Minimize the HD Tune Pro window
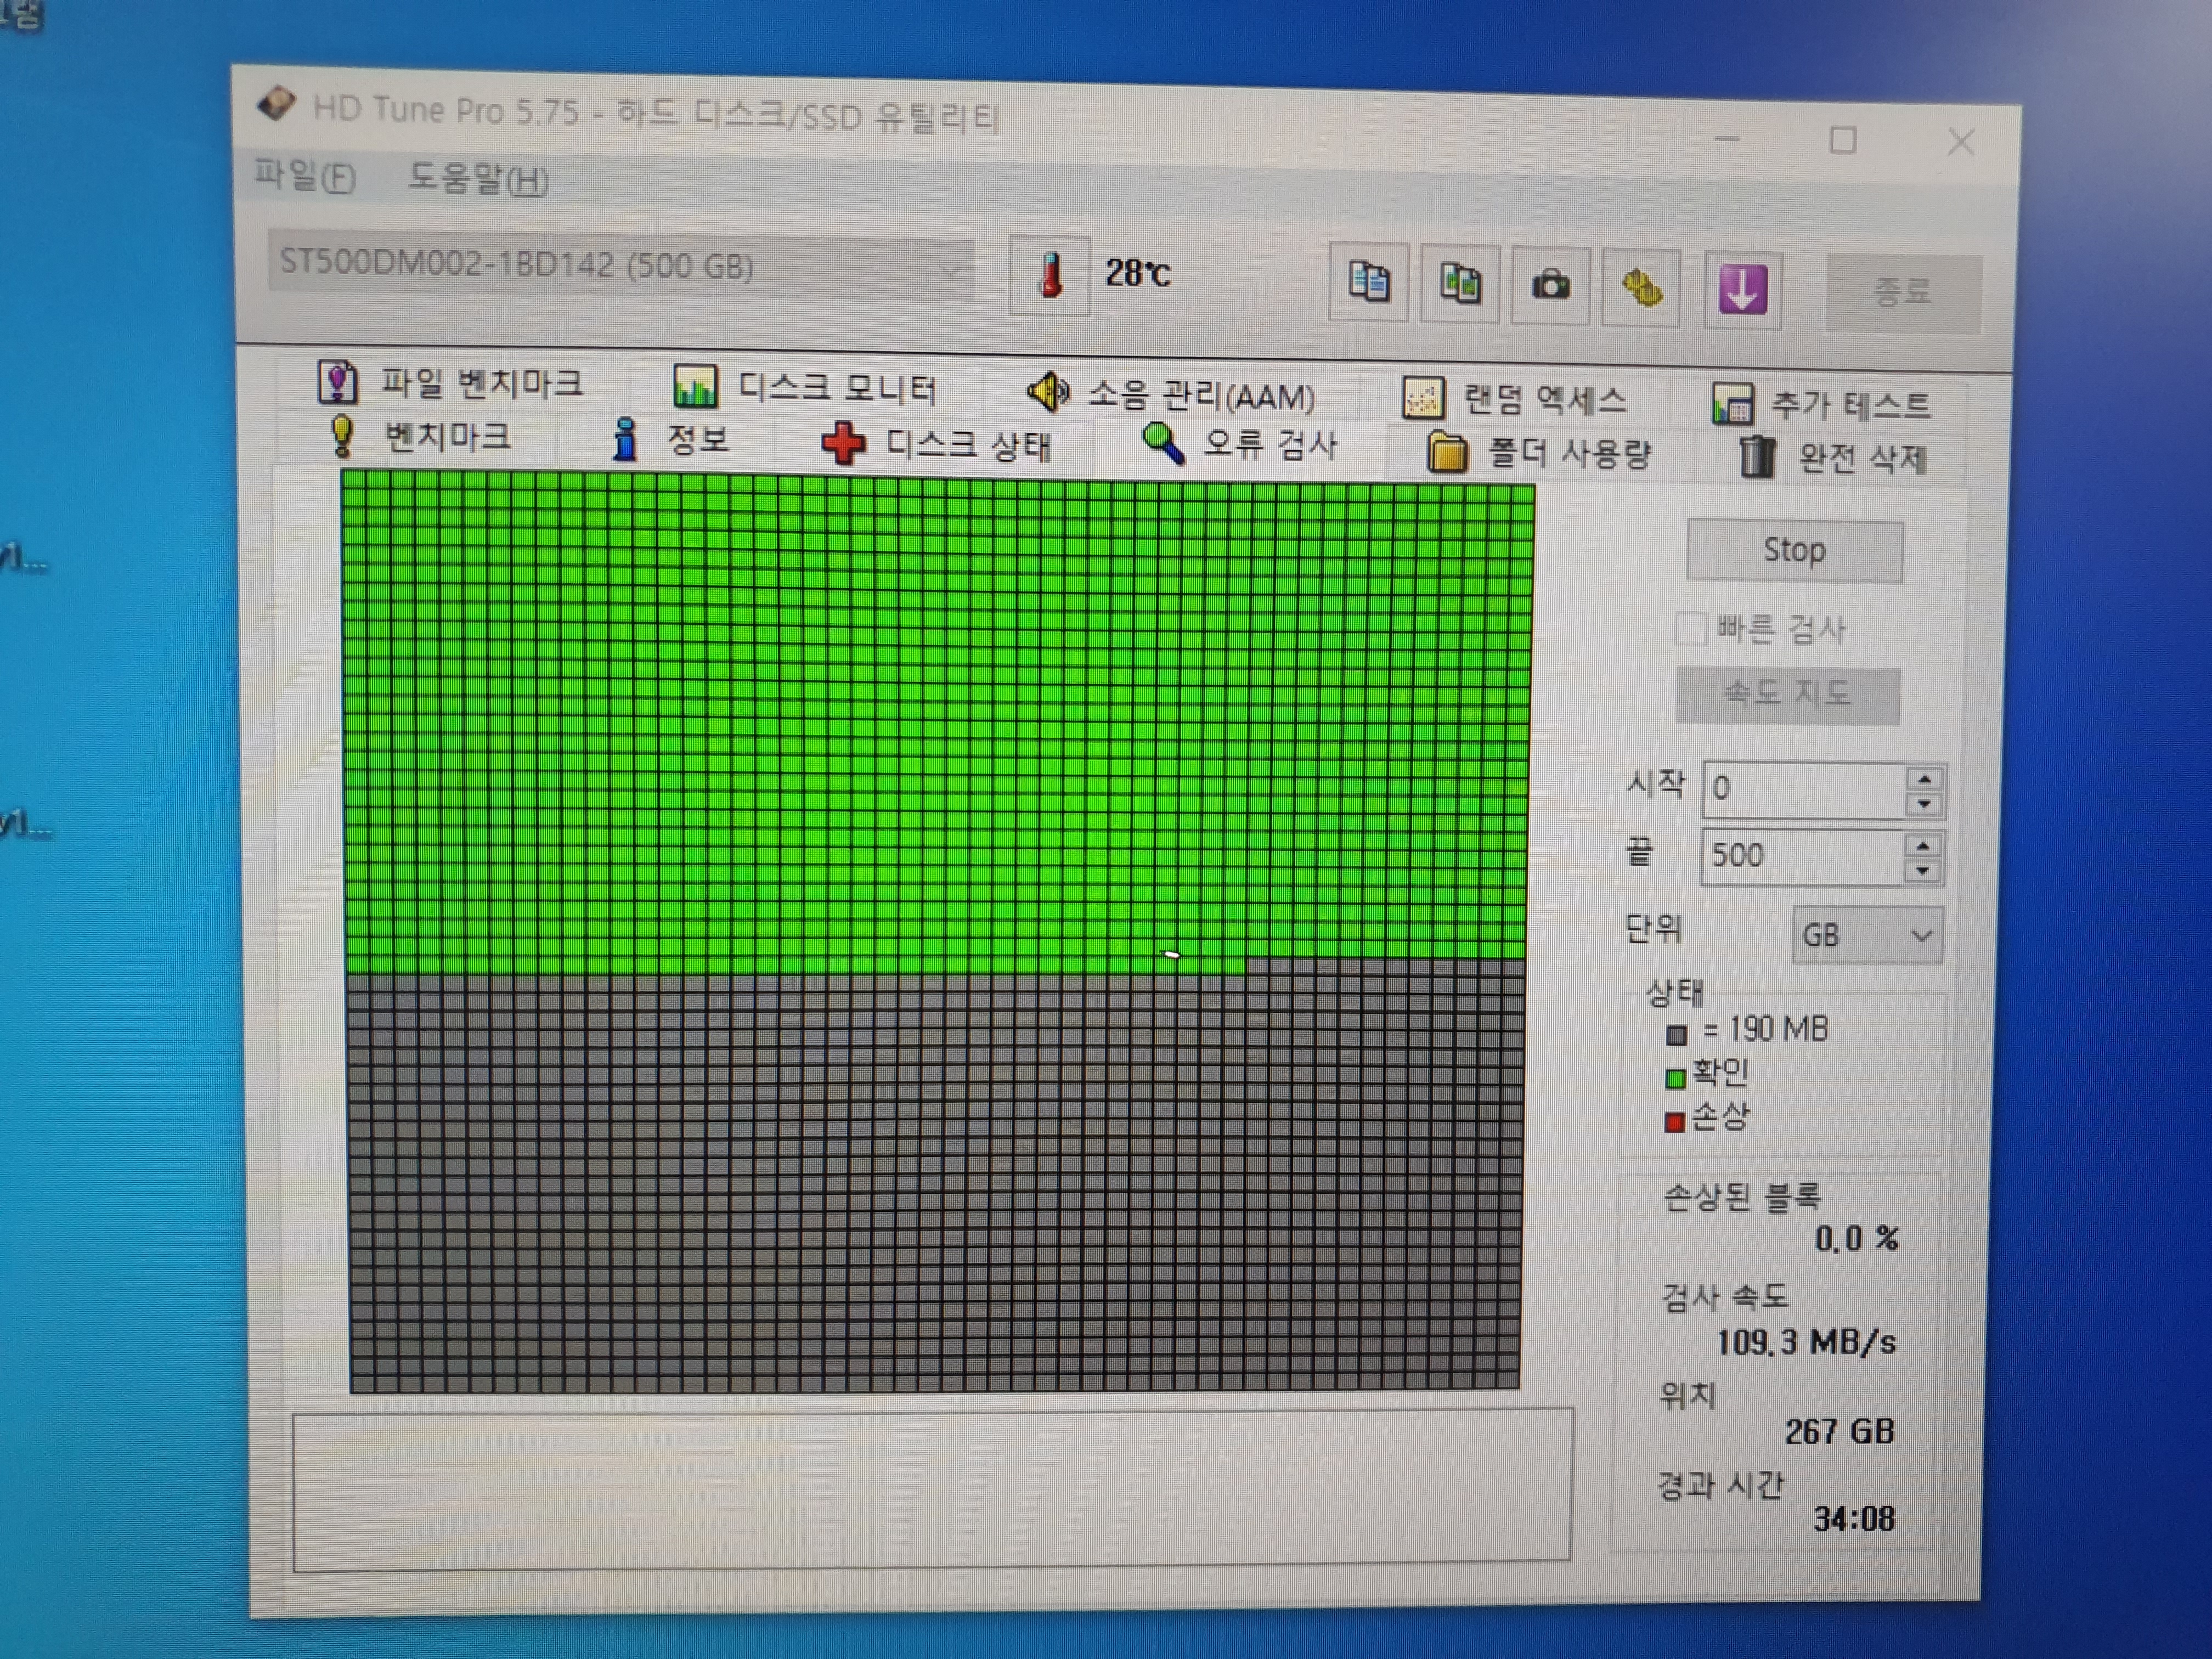This screenshot has height=1659, width=2212. click(1727, 139)
